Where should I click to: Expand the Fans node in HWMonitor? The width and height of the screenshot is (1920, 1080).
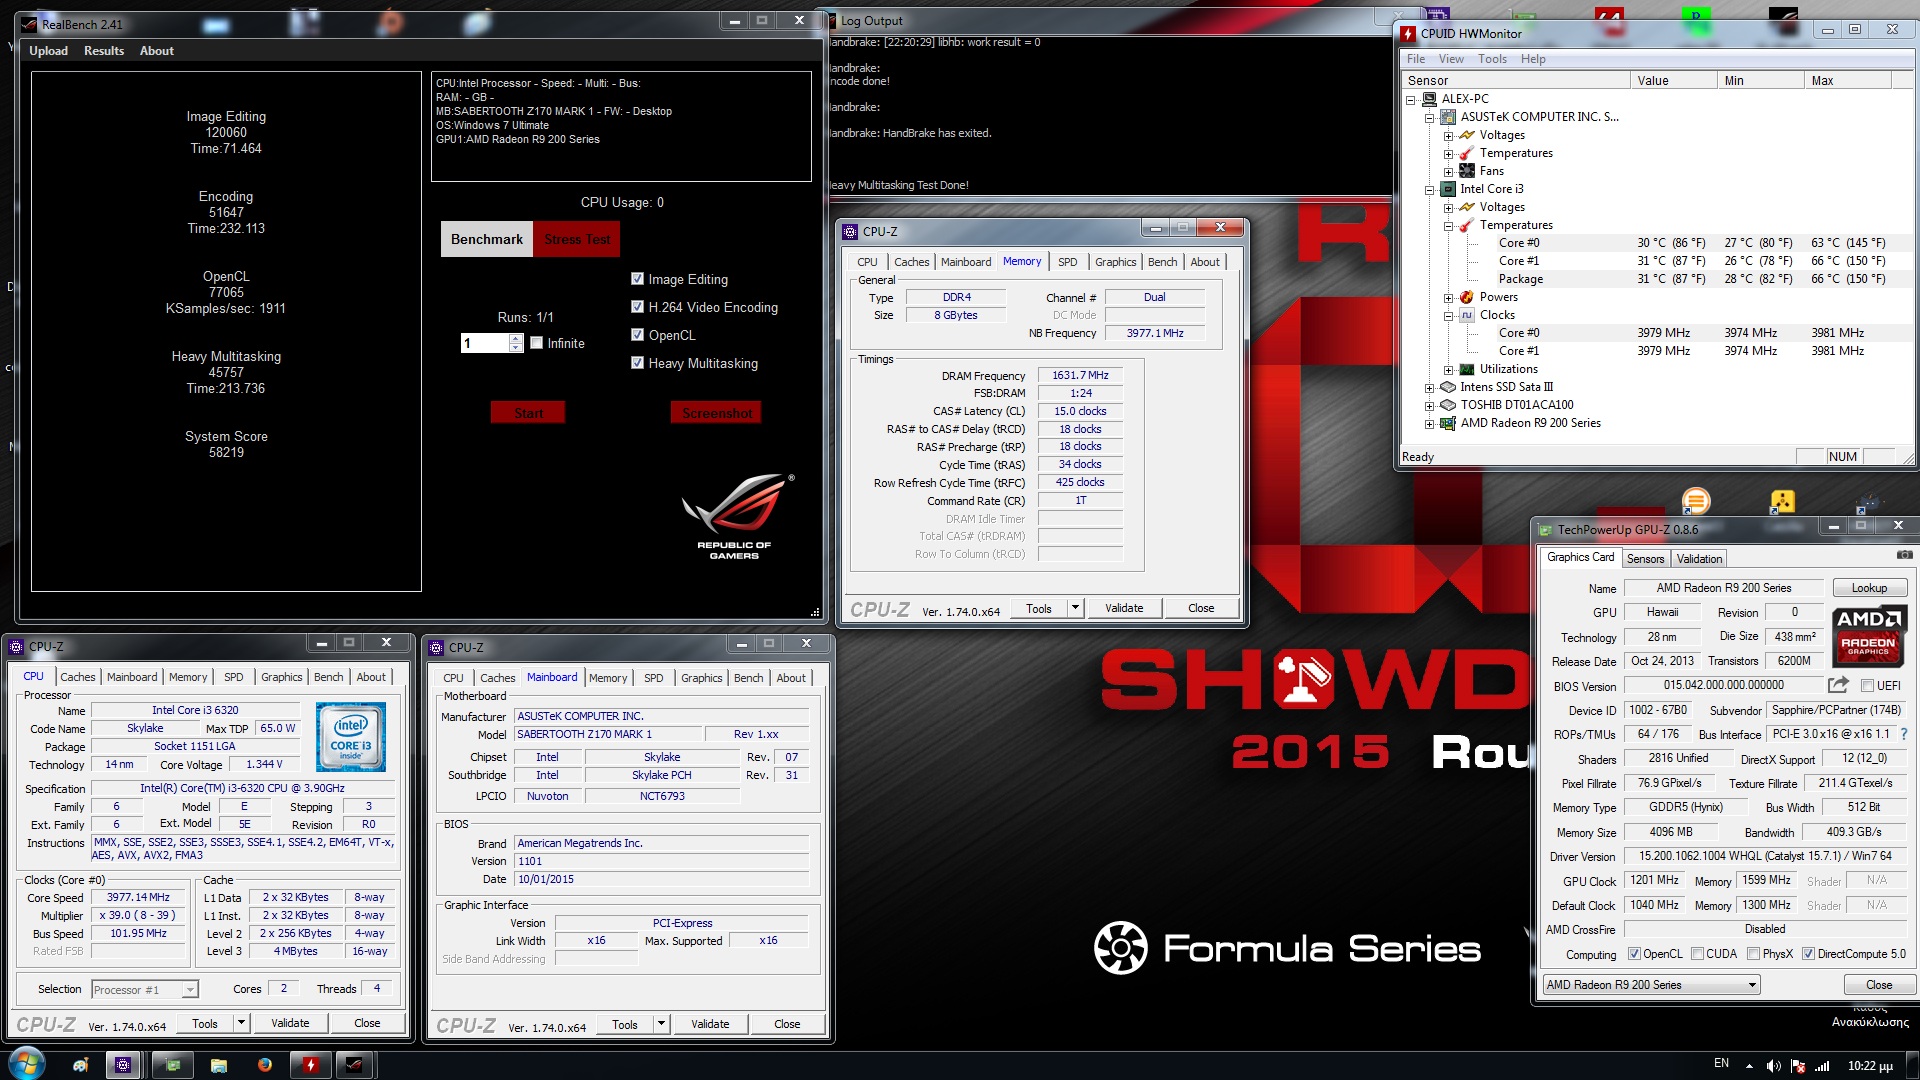click(1448, 172)
